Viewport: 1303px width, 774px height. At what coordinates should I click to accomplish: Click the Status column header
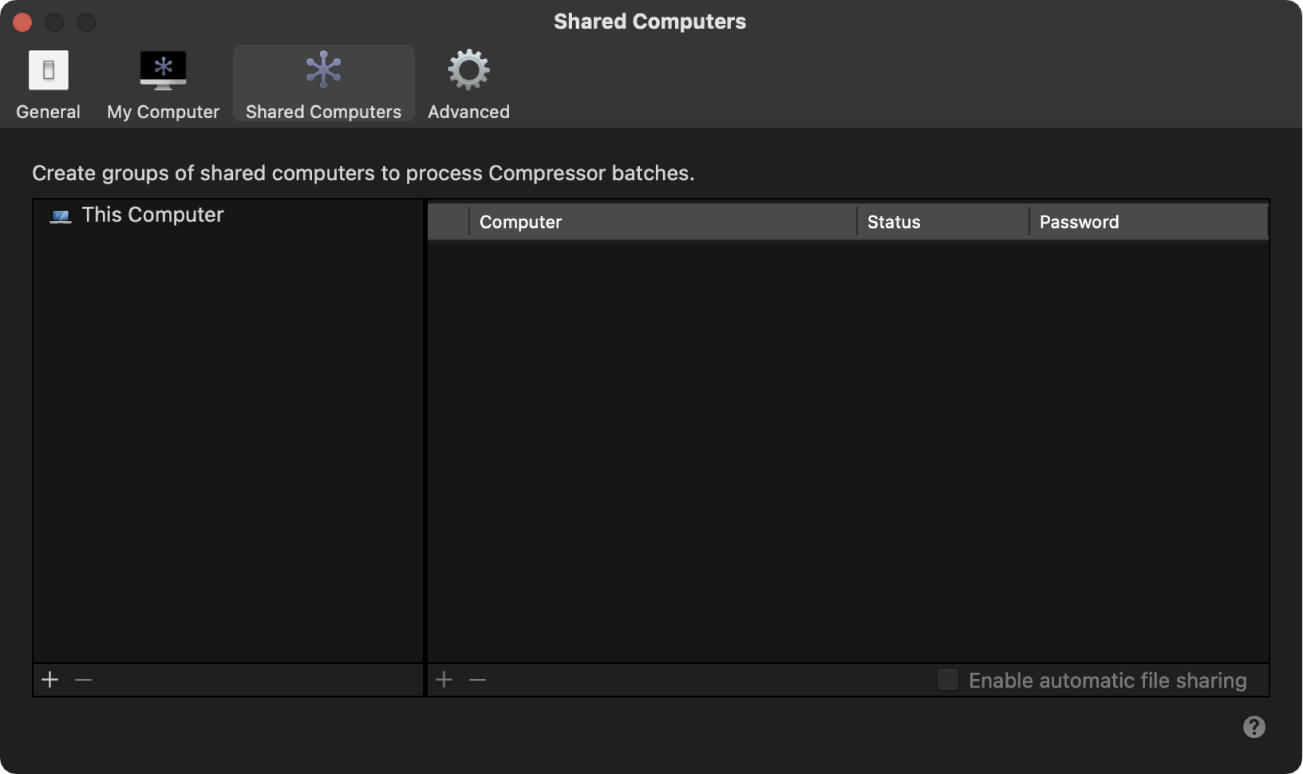(893, 221)
